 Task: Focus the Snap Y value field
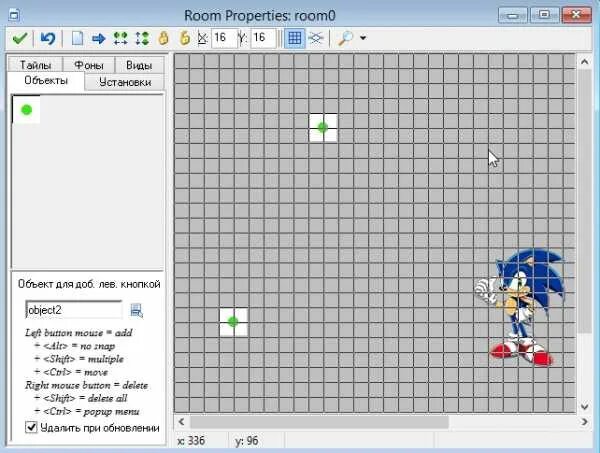263,38
